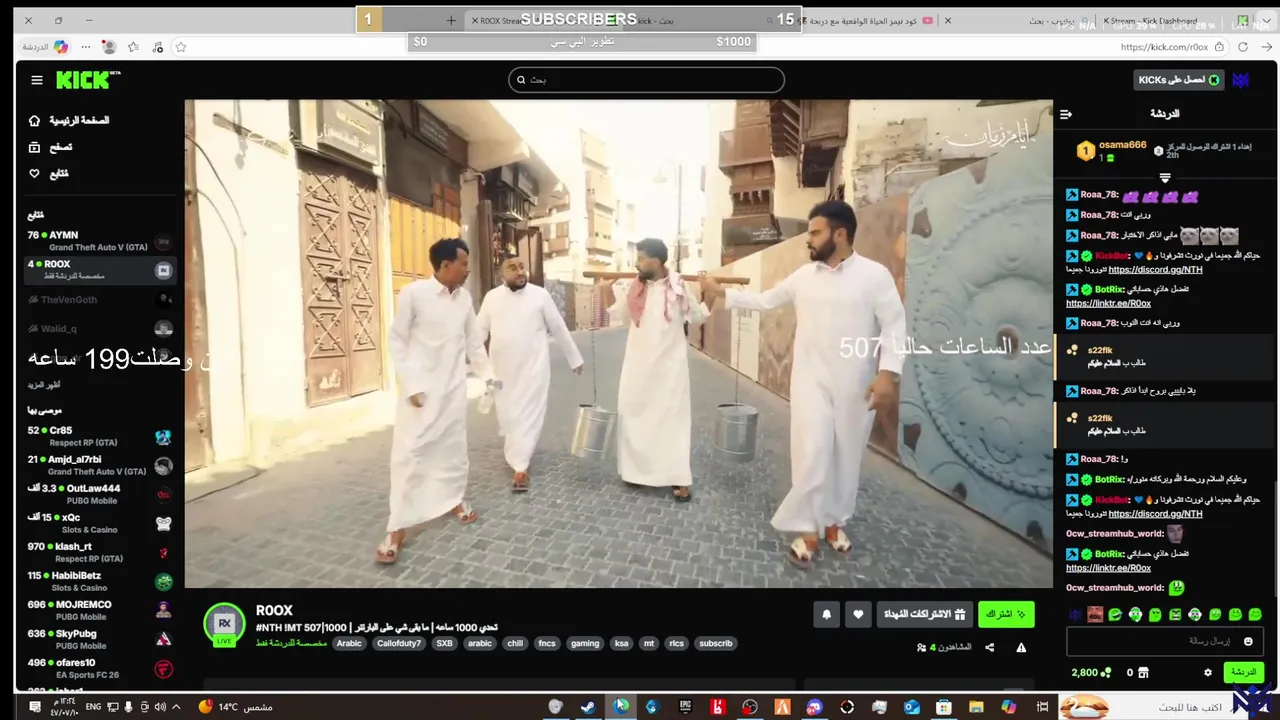This screenshot has height=720, width=1280.
Task: Collapse the chat panel arrow
Action: (1066, 114)
